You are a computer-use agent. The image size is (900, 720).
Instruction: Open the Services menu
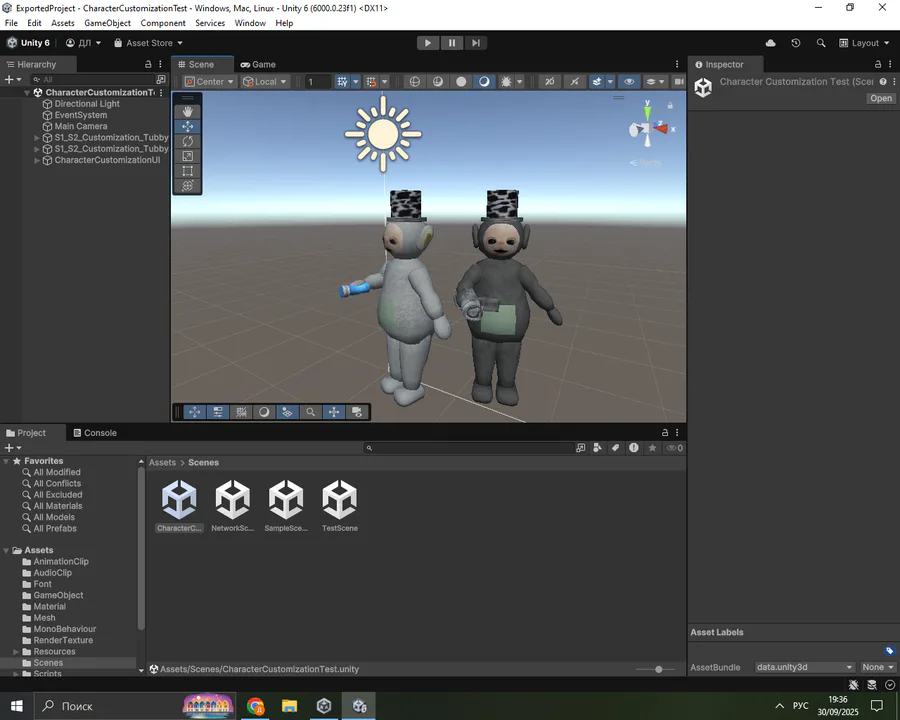[x=210, y=23]
